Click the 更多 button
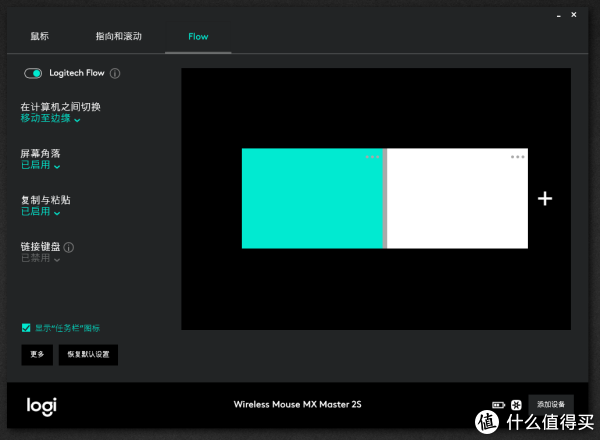 [37, 355]
